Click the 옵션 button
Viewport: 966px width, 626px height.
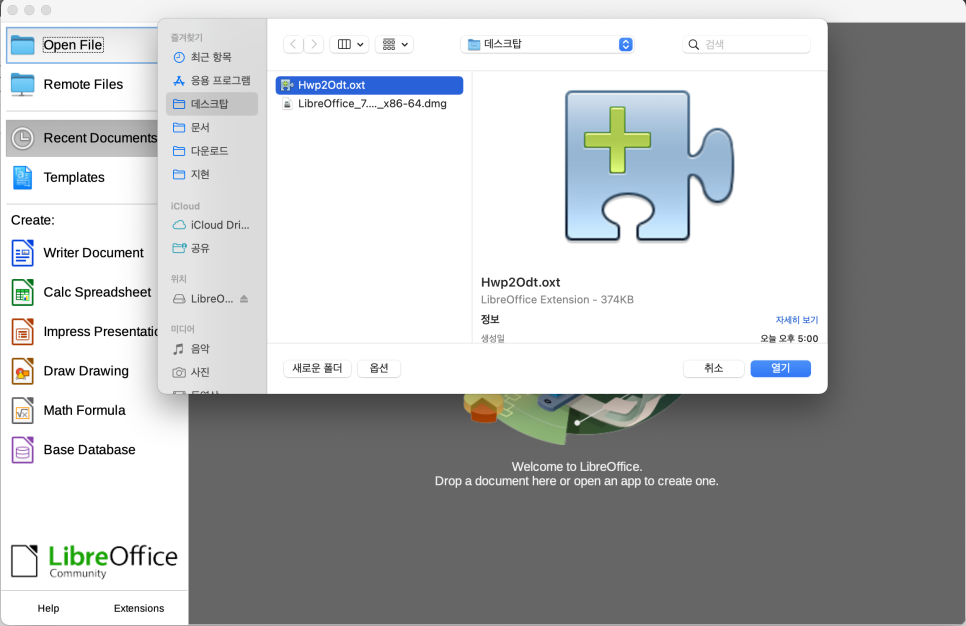(x=379, y=368)
